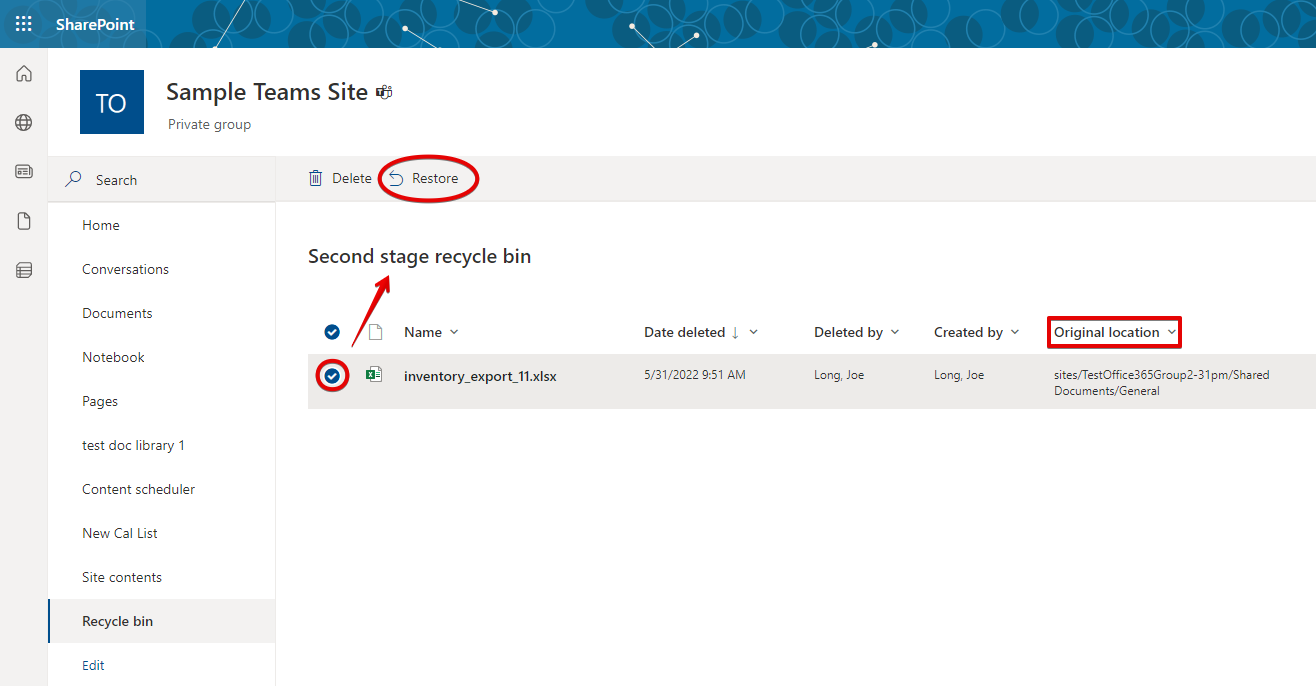Click the Home icon in left rail

[24, 74]
